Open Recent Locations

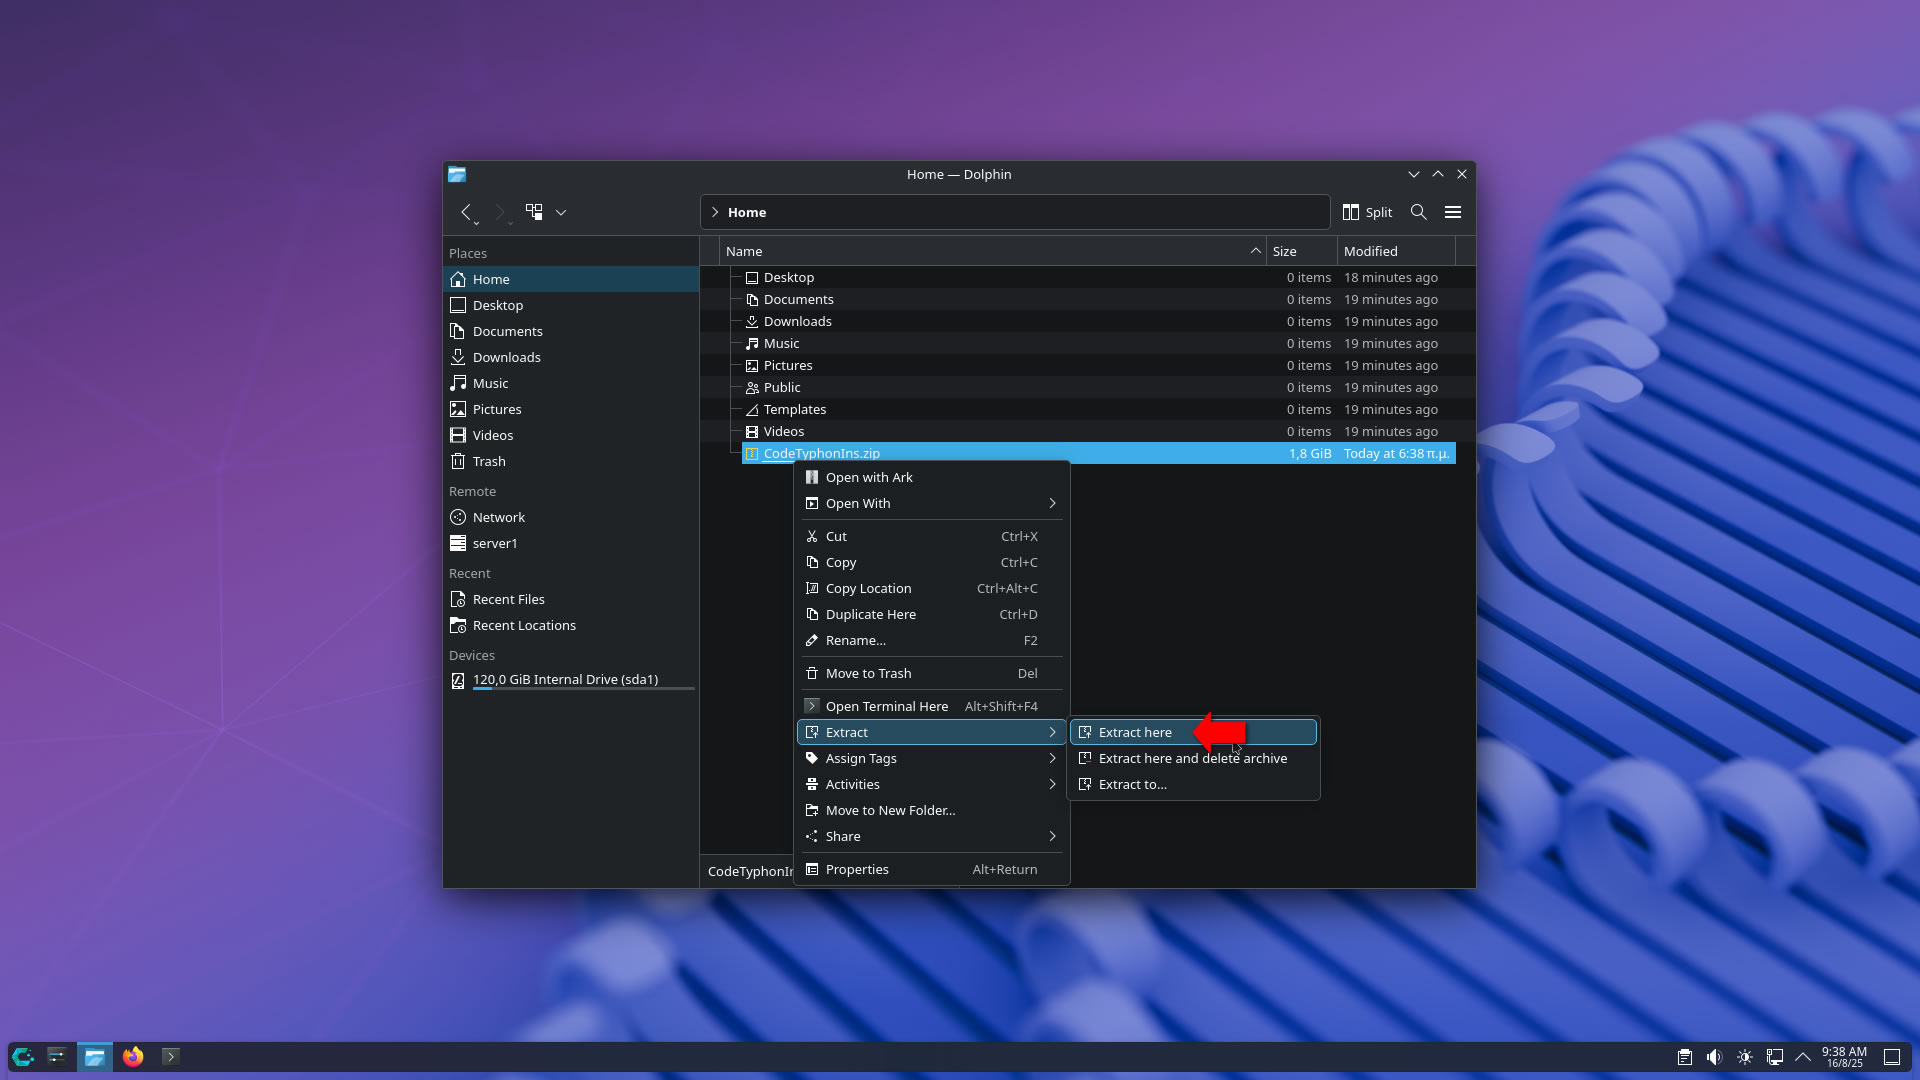(571, 625)
